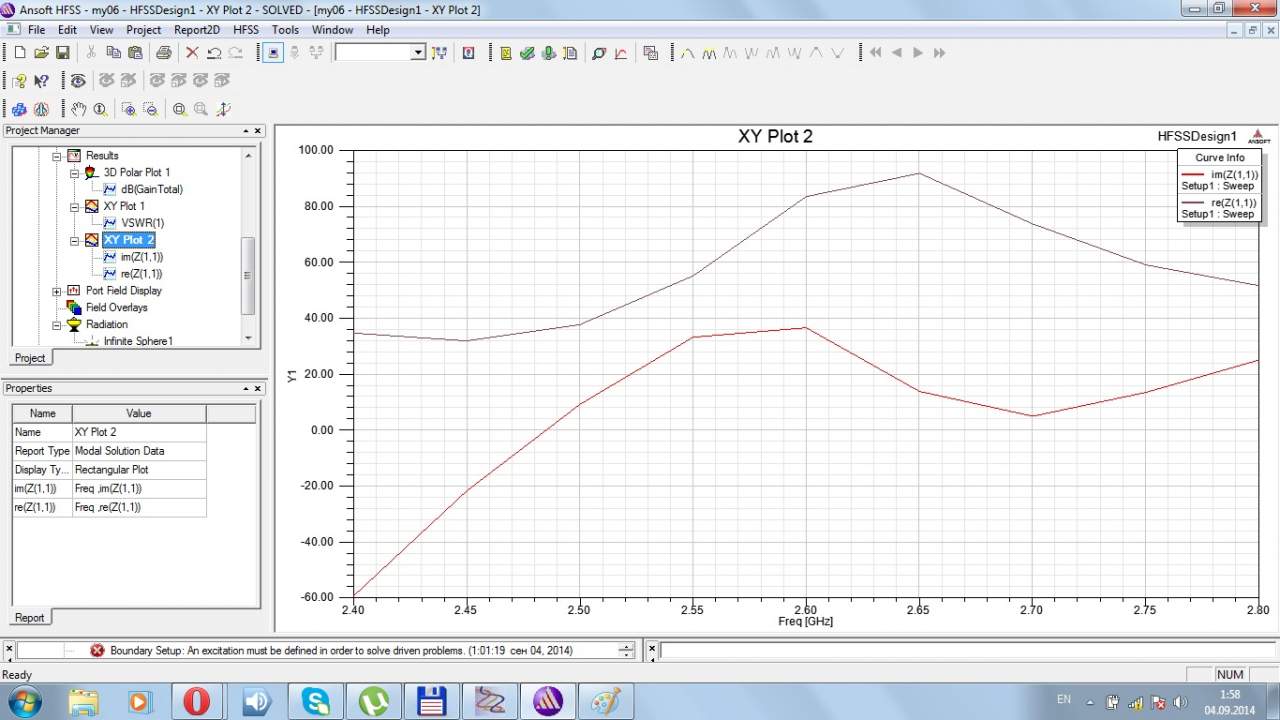Click the Save project icon
This screenshot has width=1280, height=720.
point(62,53)
